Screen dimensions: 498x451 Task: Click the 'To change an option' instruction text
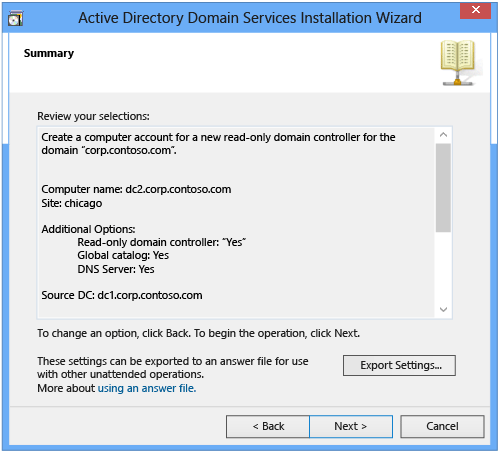(x=198, y=333)
